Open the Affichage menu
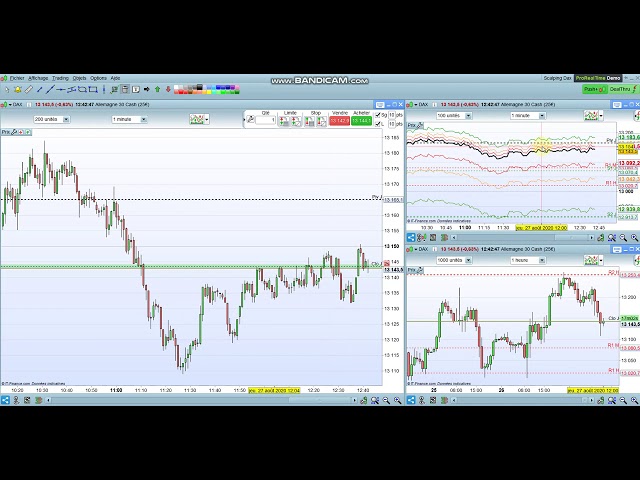 click(x=38, y=78)
